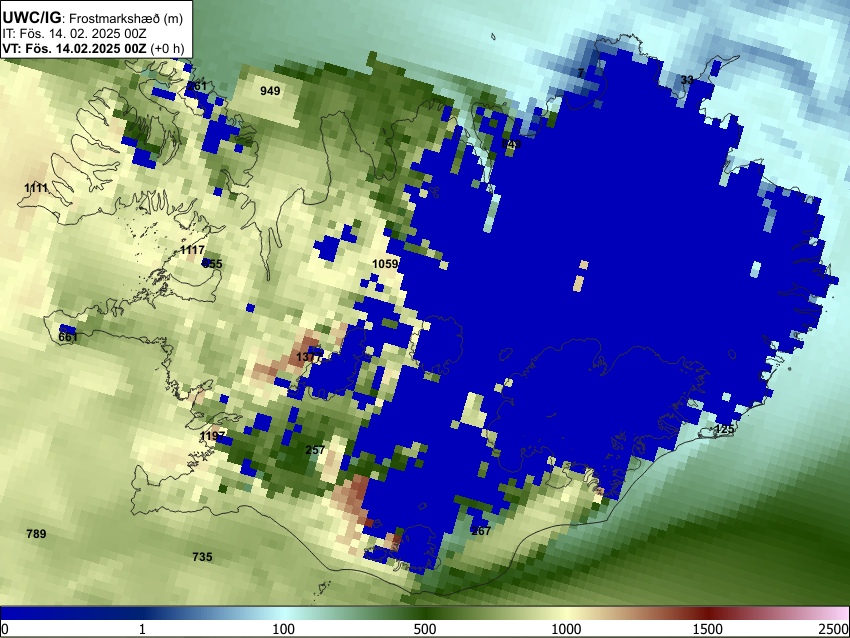
Task: Select the 1111 value in the Westfjords
Action: tap(36, 188)
